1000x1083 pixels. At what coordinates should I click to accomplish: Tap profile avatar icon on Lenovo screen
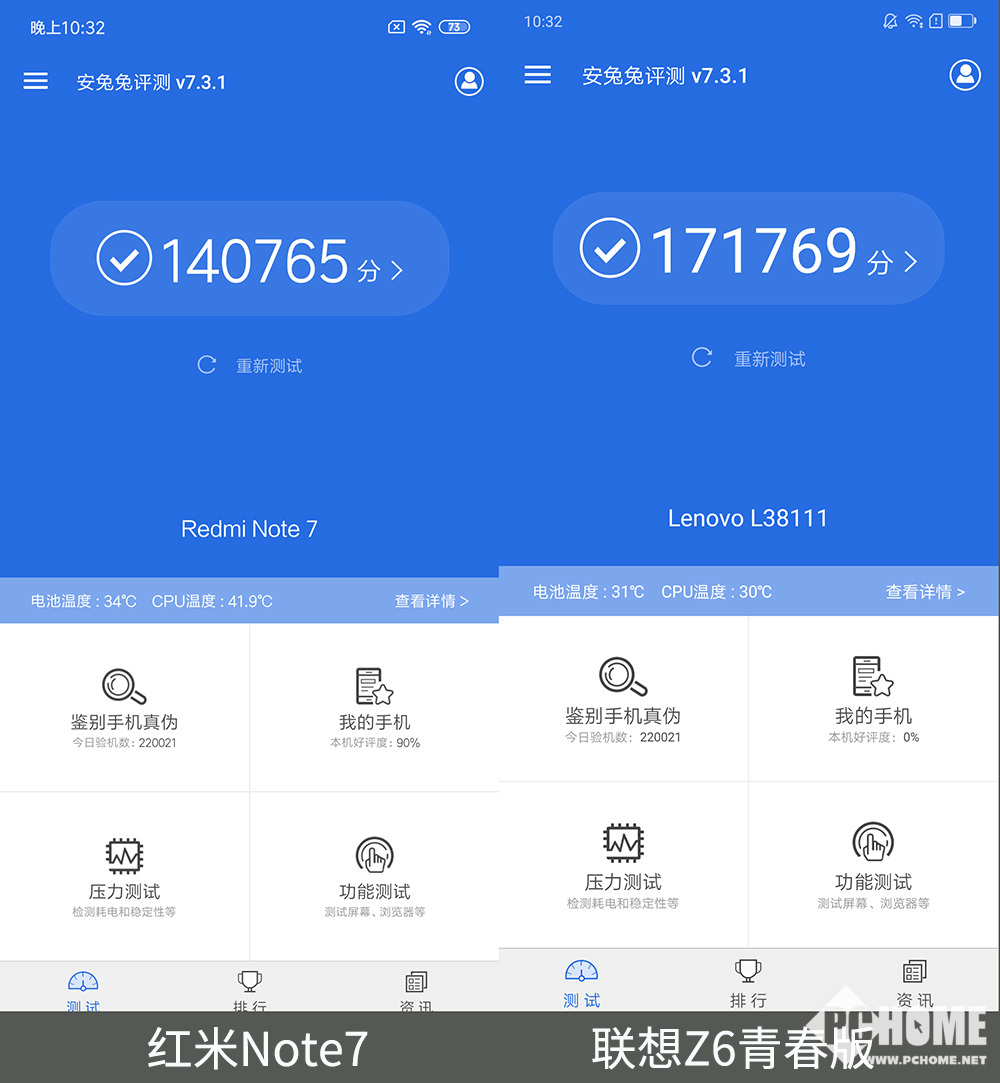[x=965, y=75]
